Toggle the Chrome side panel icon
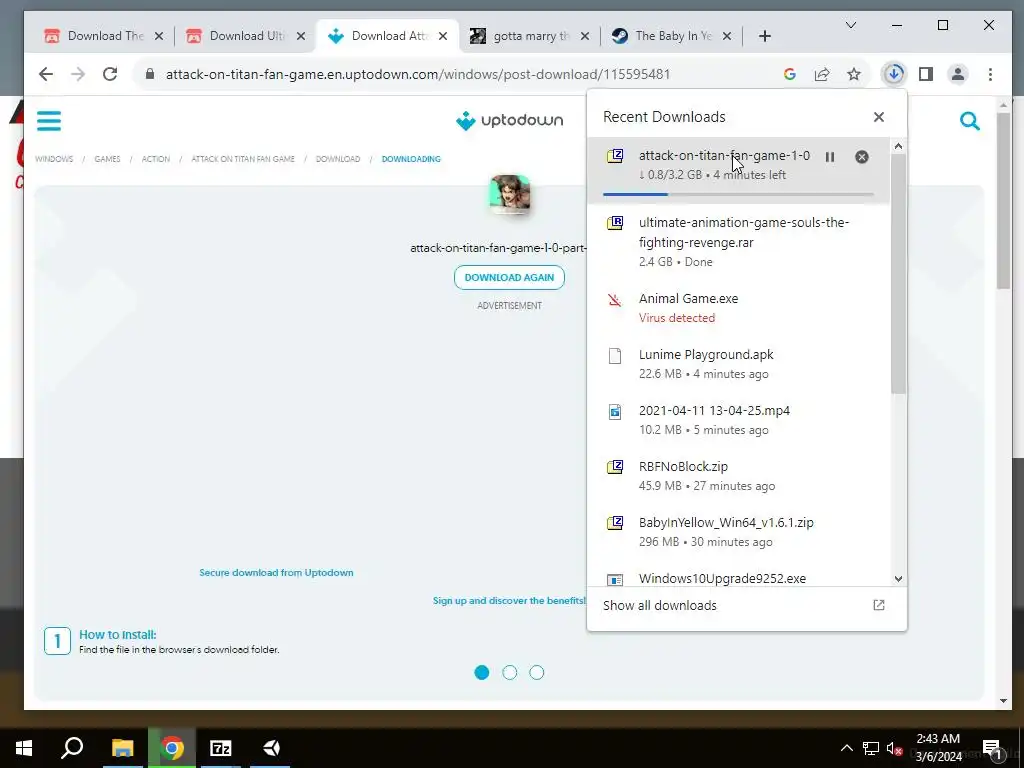 tap(925, 74)
